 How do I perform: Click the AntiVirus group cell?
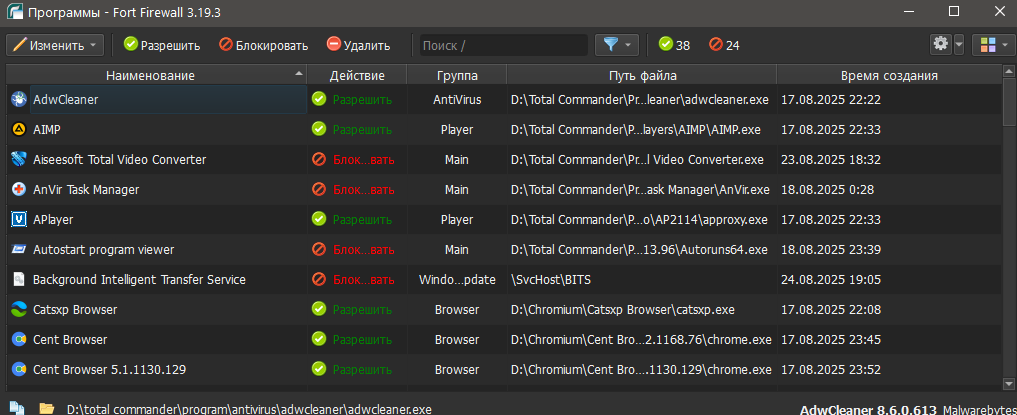[x=457, y=100]
